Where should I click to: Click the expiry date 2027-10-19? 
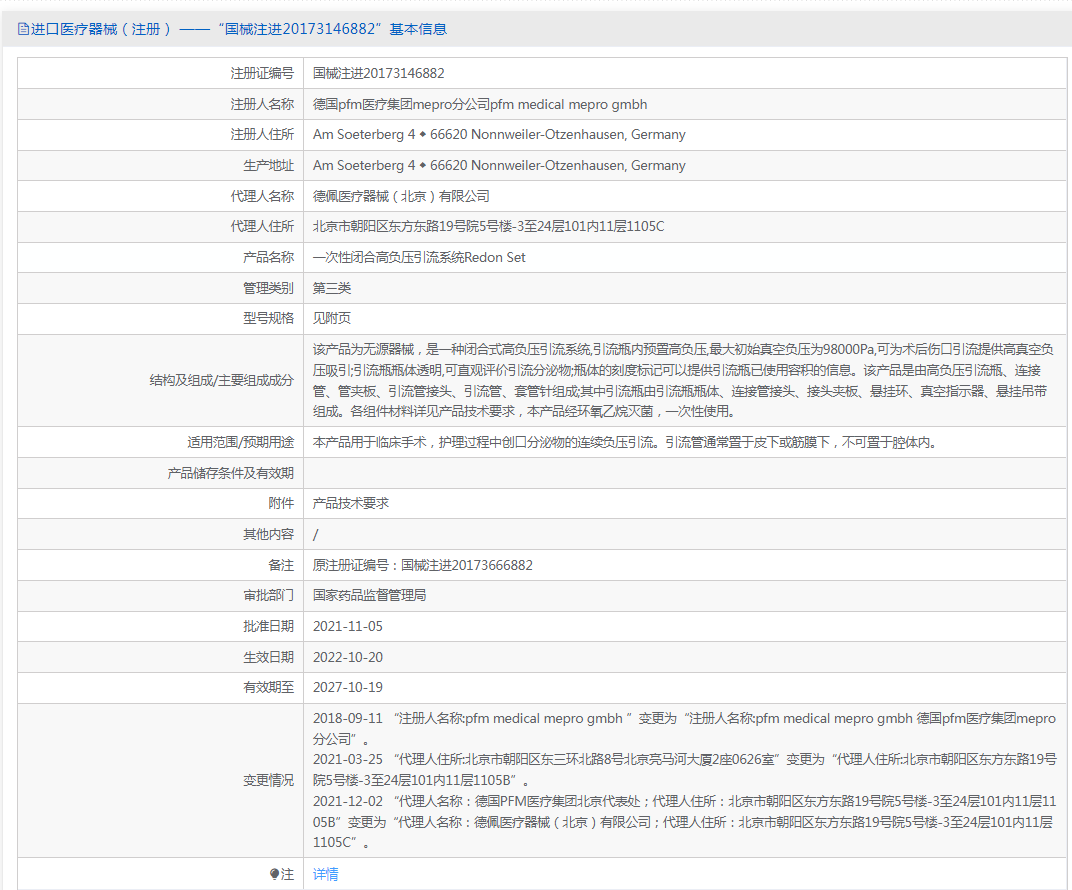(347, 687)
